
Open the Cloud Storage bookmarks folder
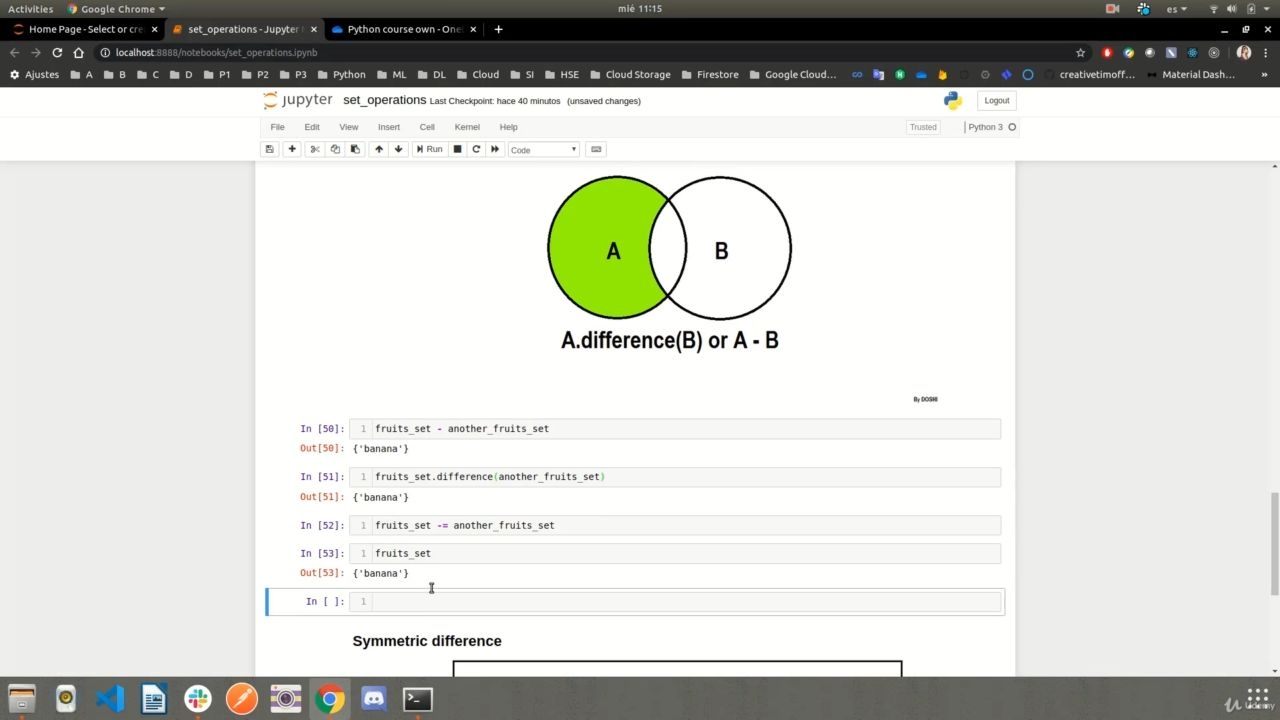coord(630,74)
